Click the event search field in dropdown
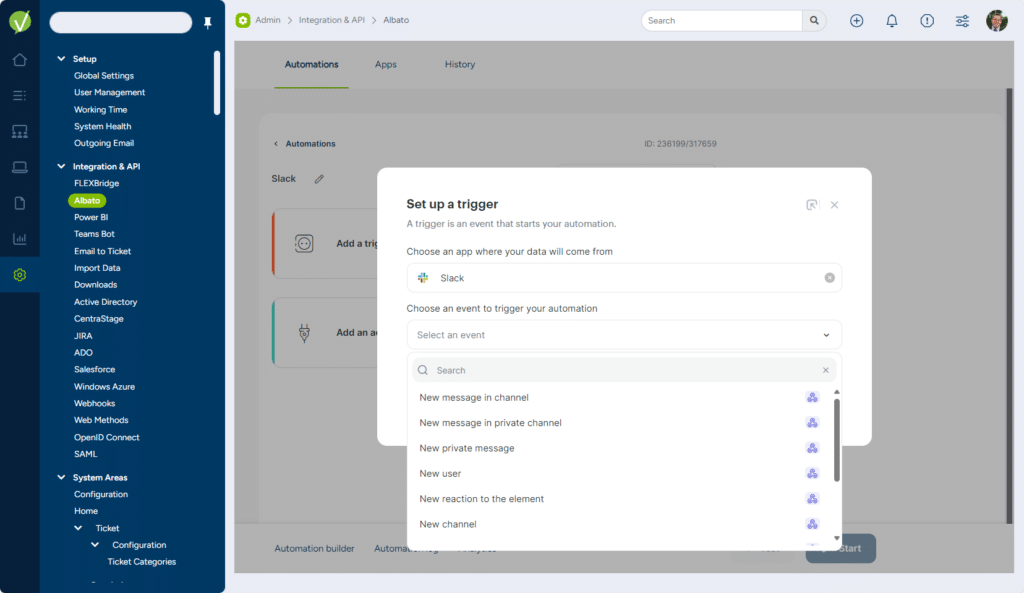 point(620,370)
